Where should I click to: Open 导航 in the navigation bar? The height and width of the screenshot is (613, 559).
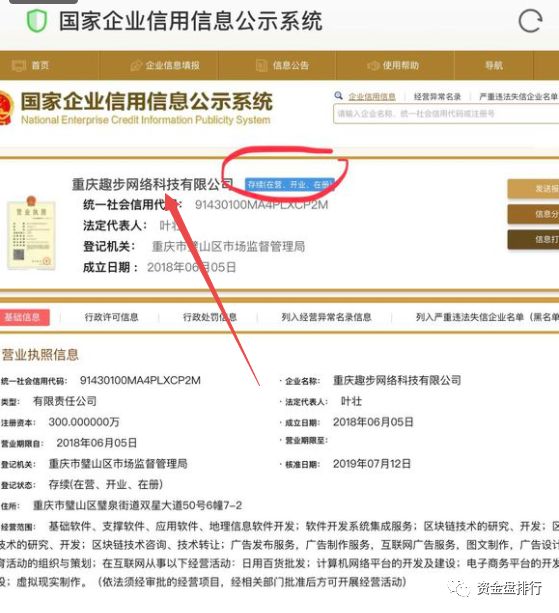coord(494,65)
